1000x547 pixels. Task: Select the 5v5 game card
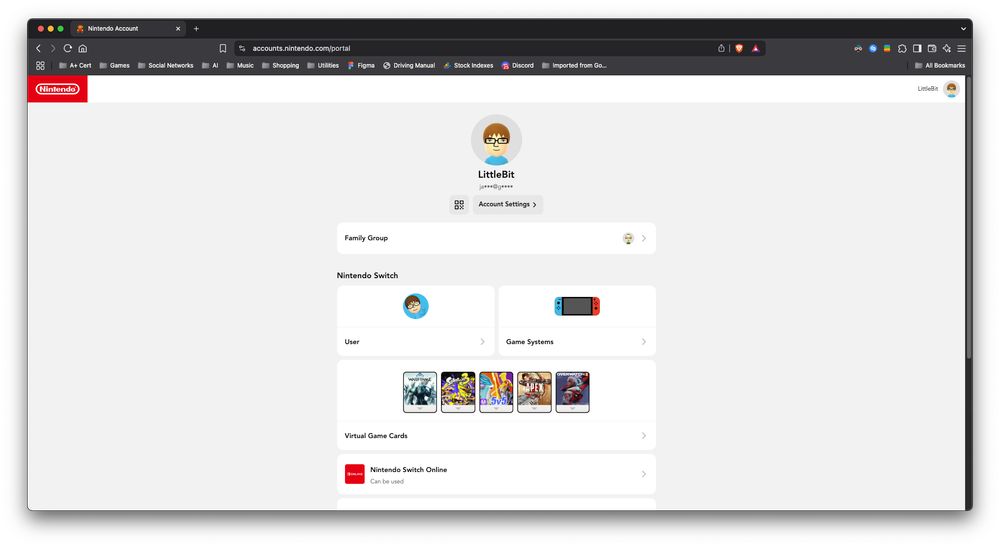496,392
